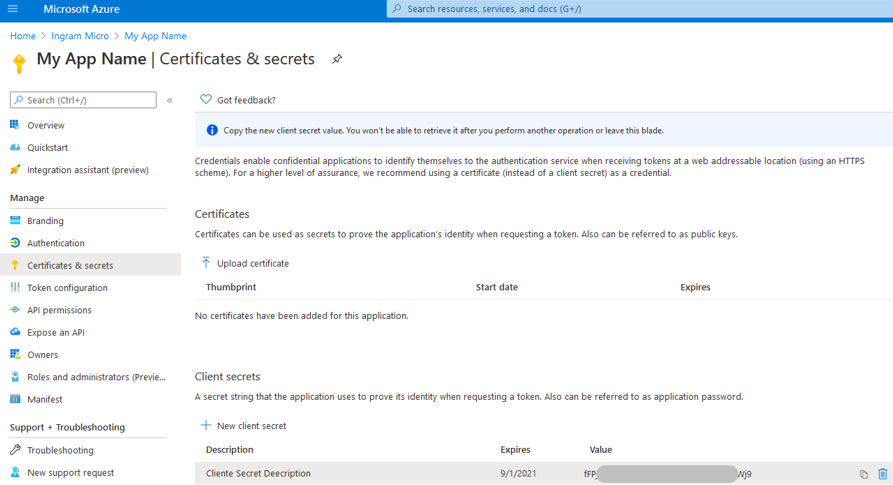Click the Start date column header
893x485 pixels.
tap(497, 287)
